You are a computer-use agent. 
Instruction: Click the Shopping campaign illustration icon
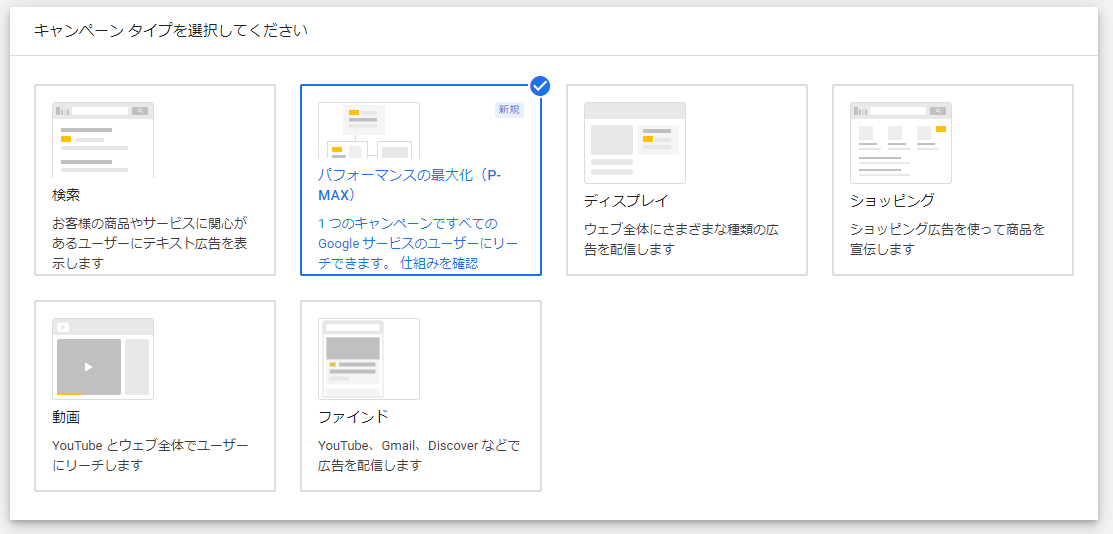(901, 142)
